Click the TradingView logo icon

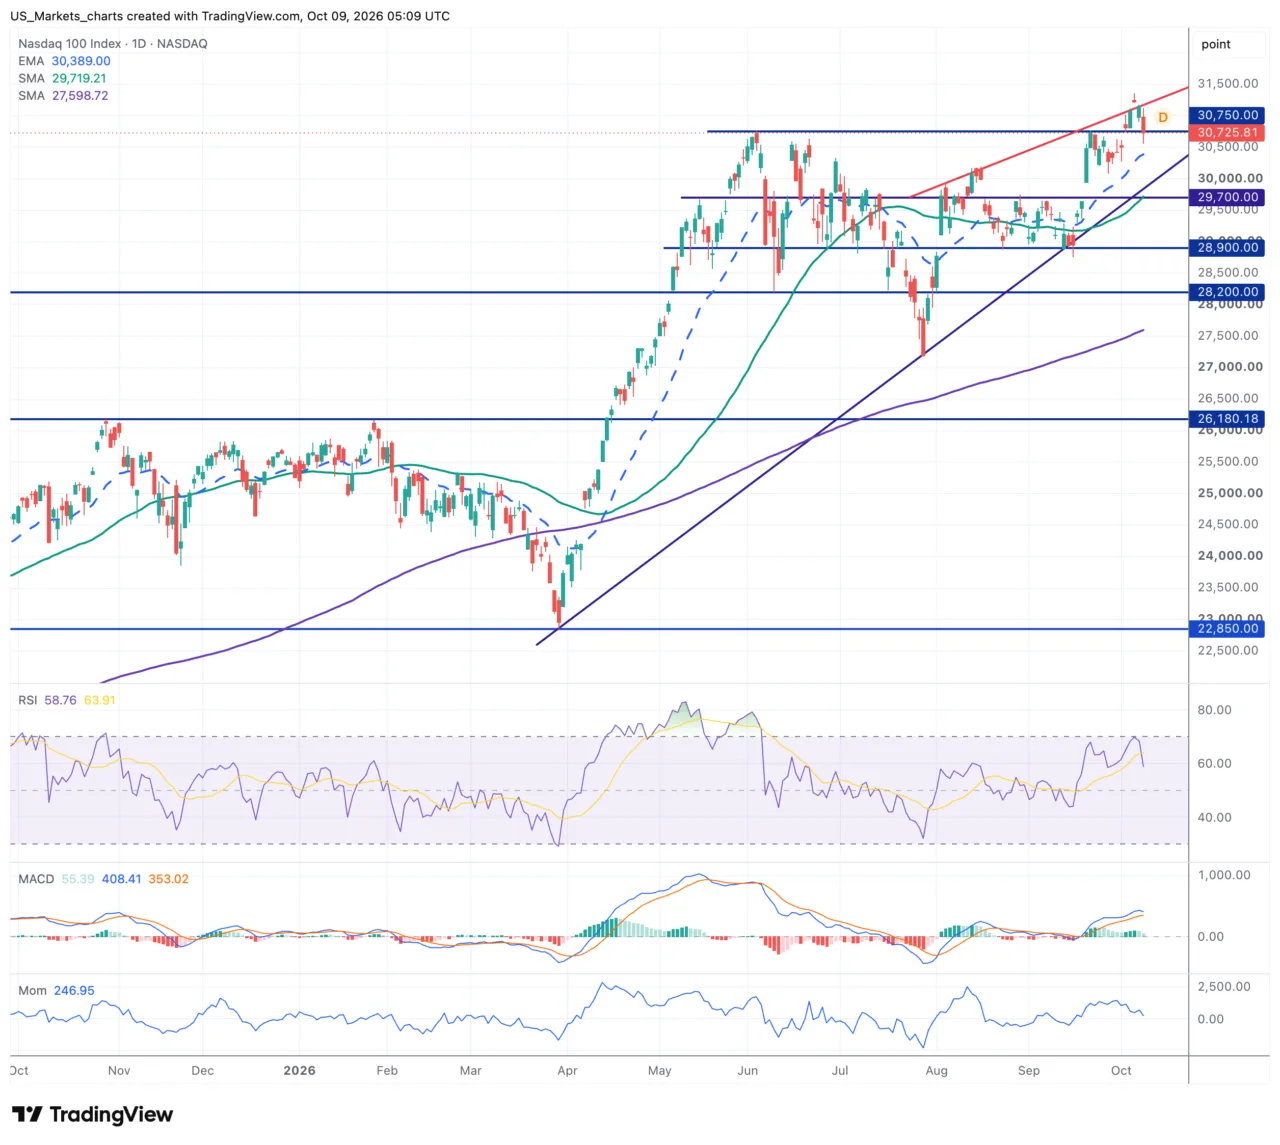pos(27,1114)
